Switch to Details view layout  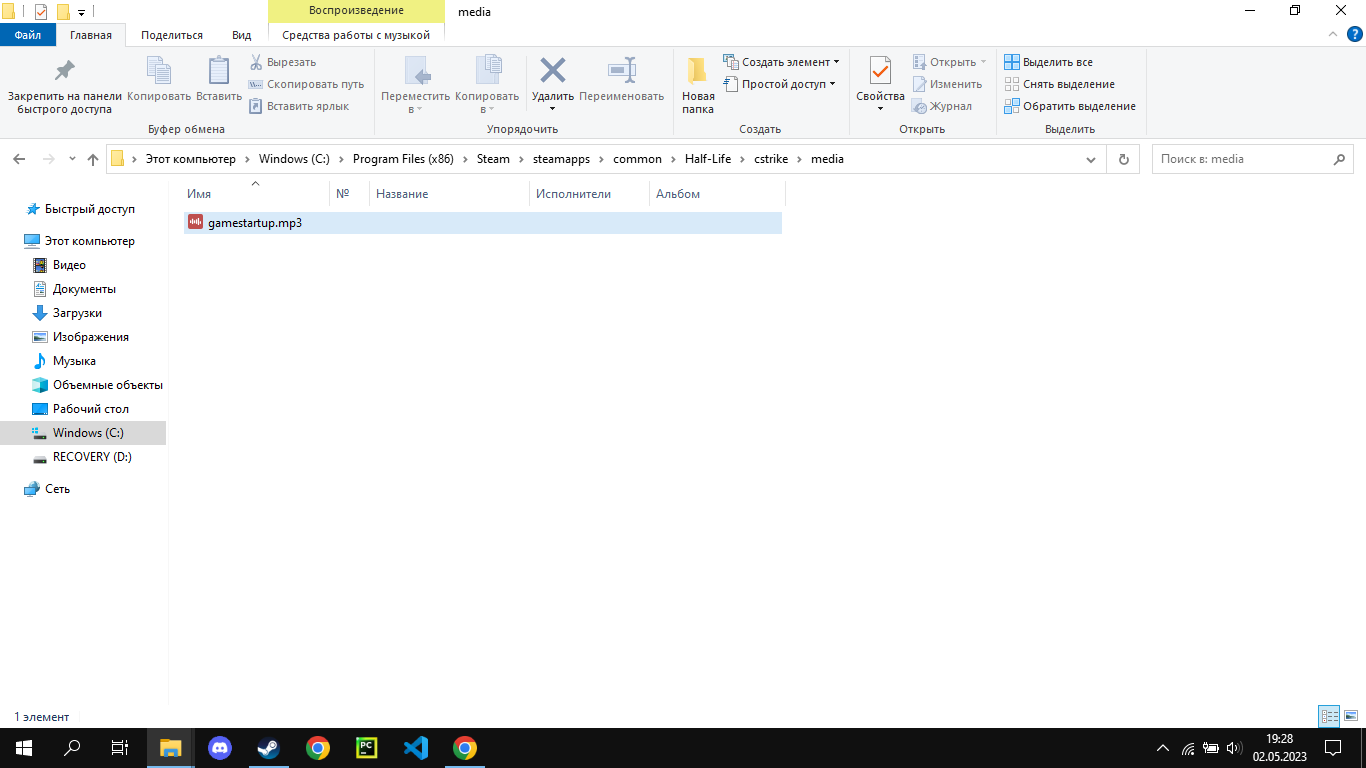coord(1329,716)
